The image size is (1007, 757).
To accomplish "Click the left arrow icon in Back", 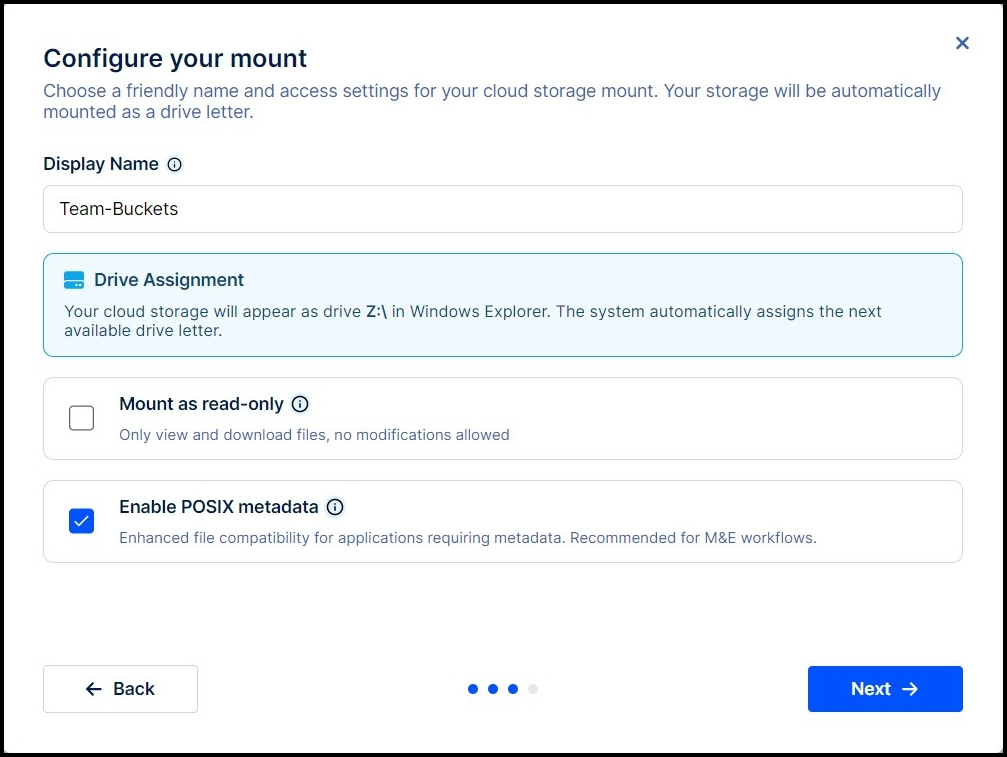I will coord(94,689).
